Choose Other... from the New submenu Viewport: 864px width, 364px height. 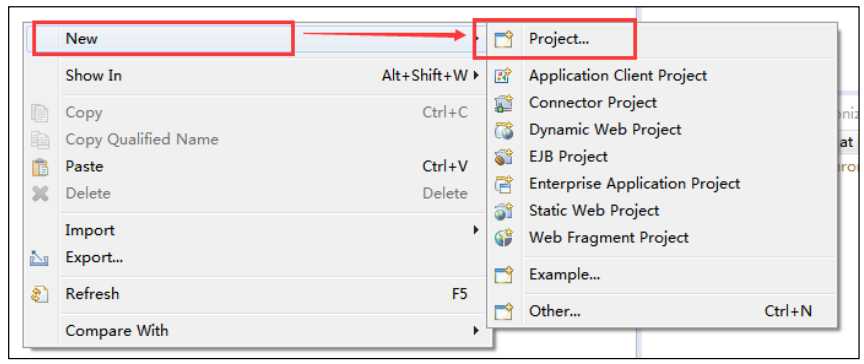tap(662, 312)
